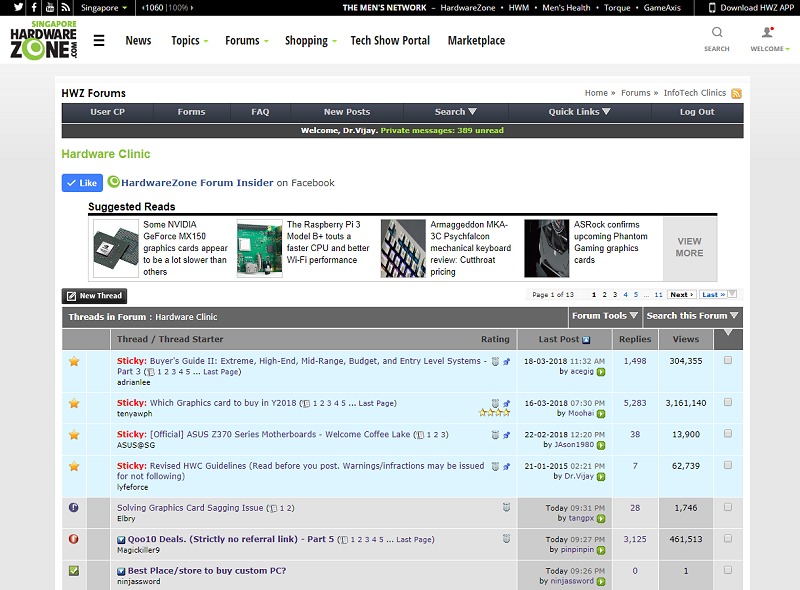Image resolution: width=800 pixels, height=590 pixels.
Task: Open the Twitter icon in top bar
Action: [x=18, y=7]
